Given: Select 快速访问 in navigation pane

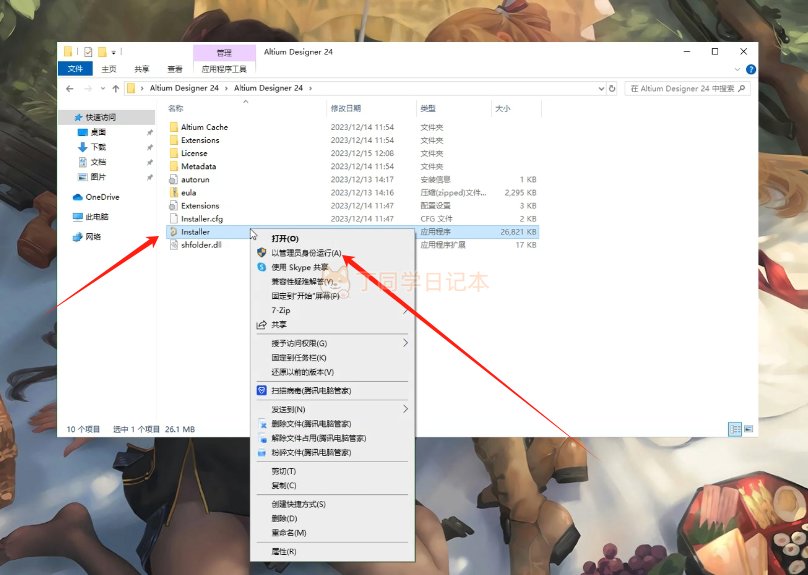Looking at the screenshot, I should [106, 117].
